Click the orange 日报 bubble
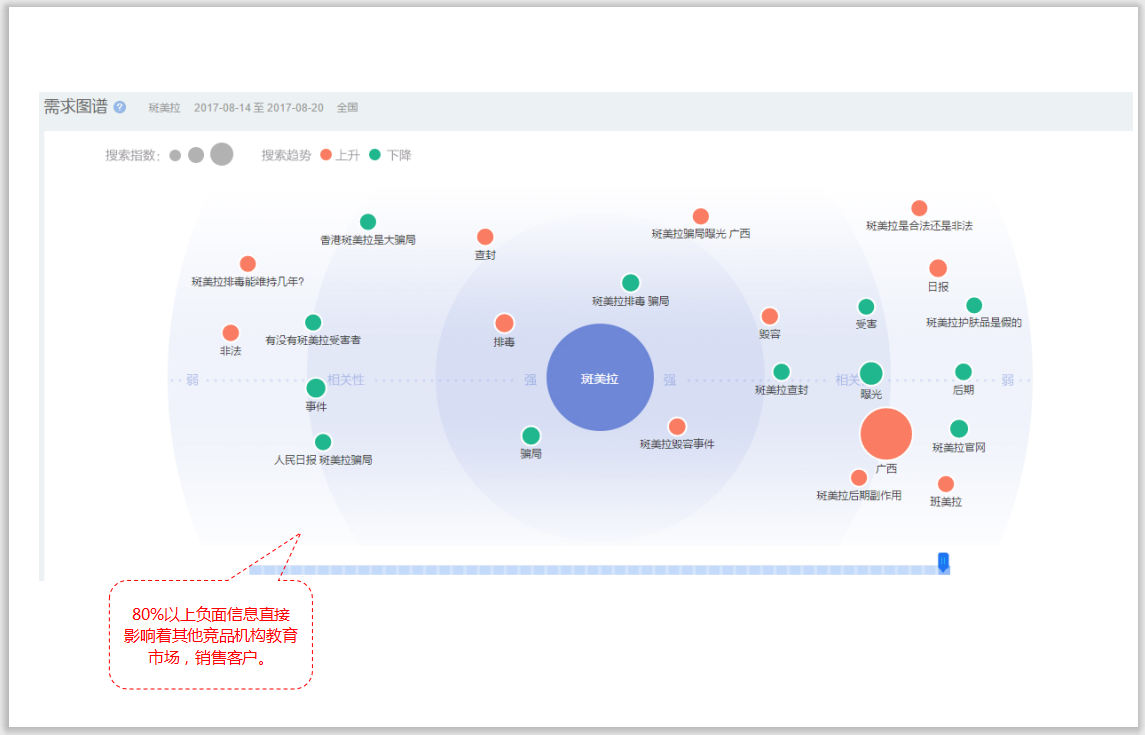 [x=938, y=268]
